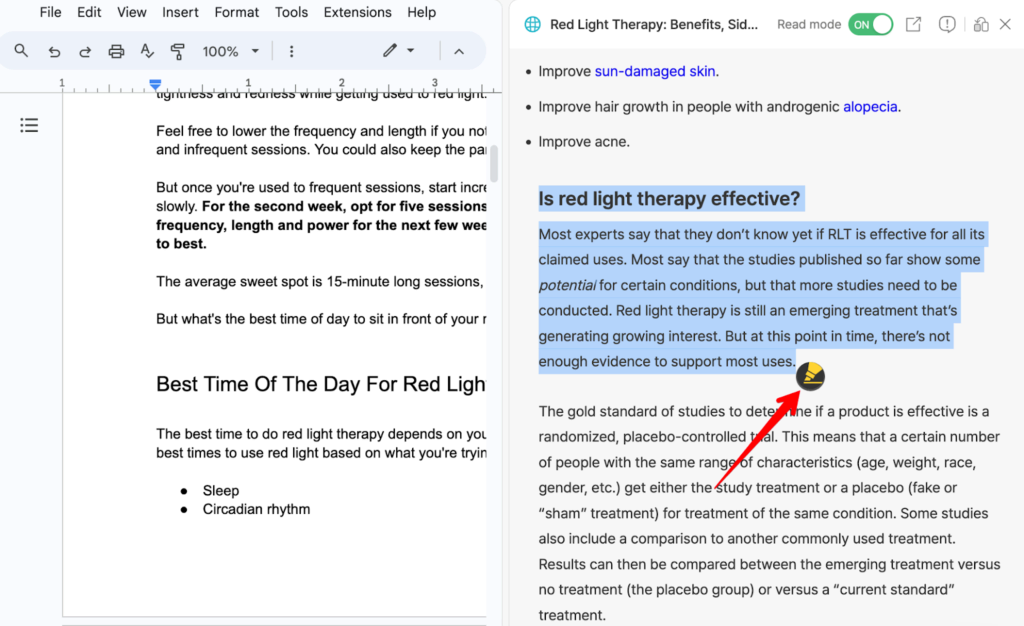The image size is (1024, 626).
Task: Open the article in a new window
Action: pyautogui.click(x=913, y=24)
